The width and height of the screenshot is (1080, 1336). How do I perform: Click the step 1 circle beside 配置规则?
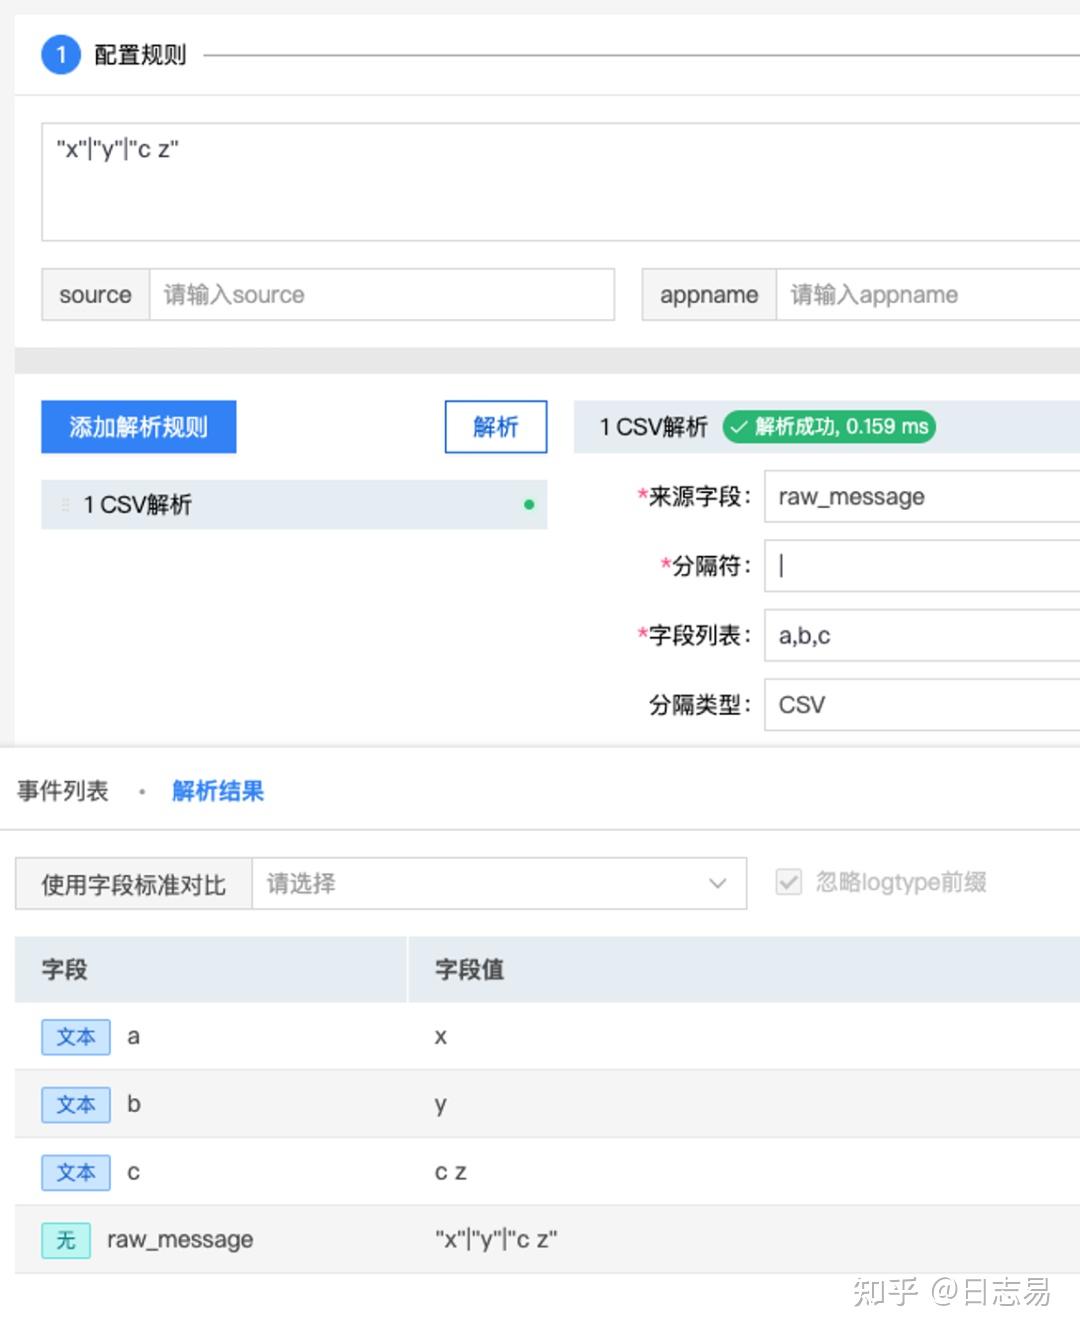[x=61, y=55]
